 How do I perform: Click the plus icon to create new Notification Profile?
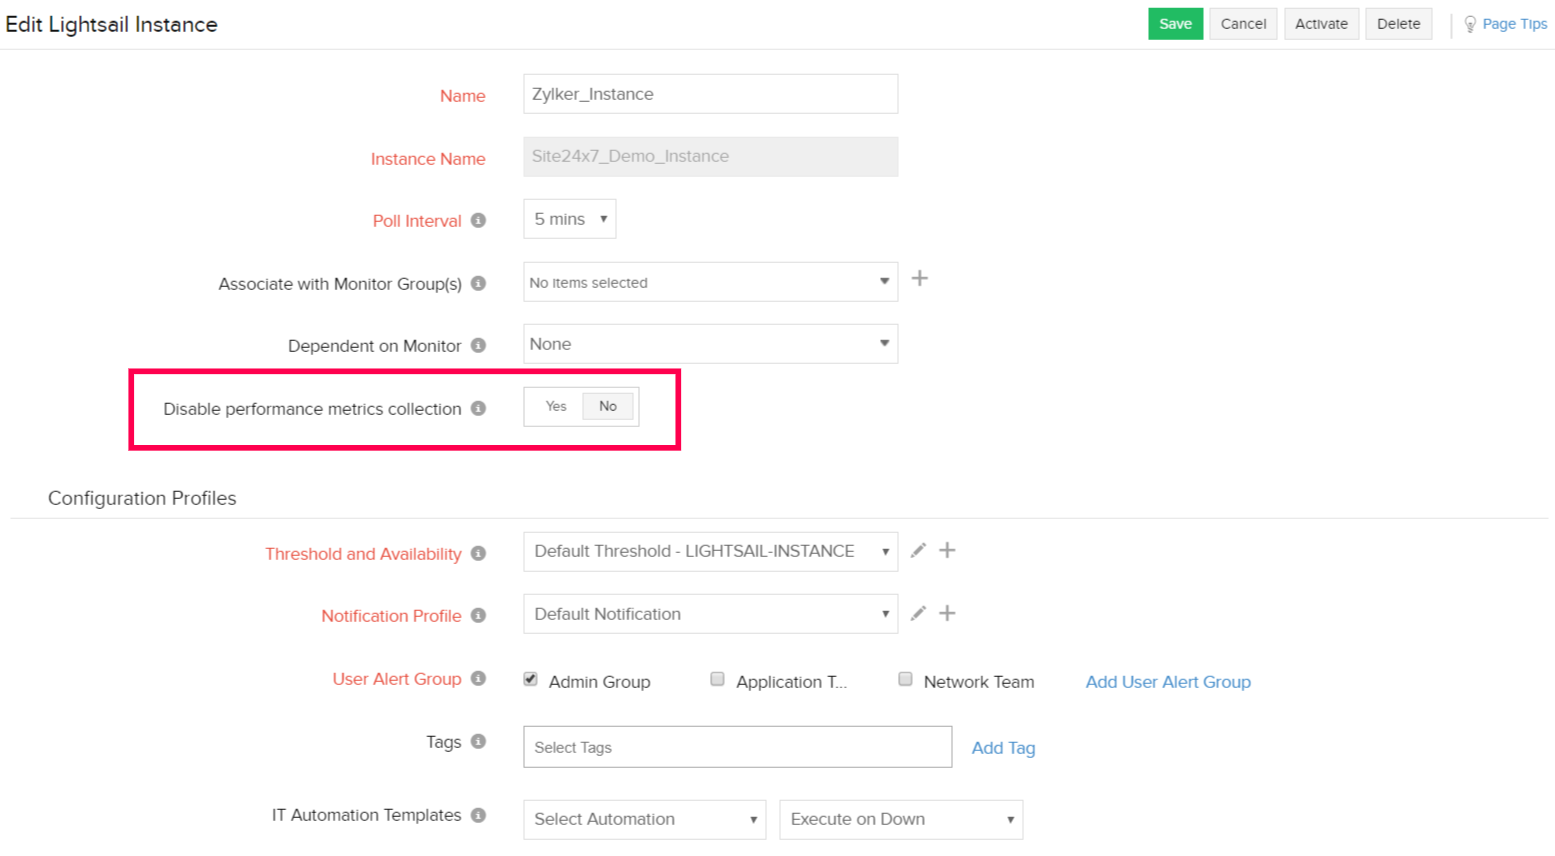946,613
